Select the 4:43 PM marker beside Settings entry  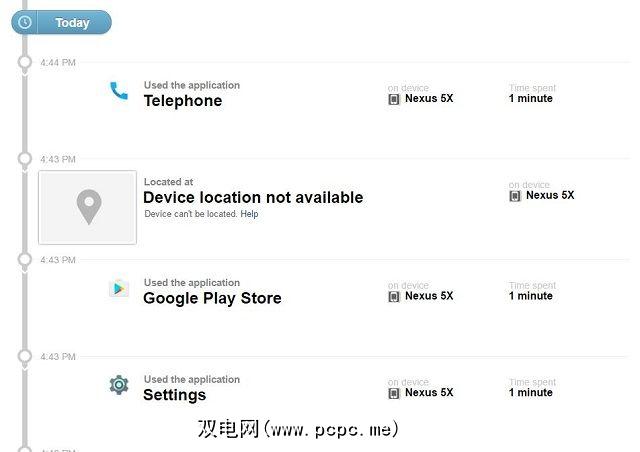point(25,356)
